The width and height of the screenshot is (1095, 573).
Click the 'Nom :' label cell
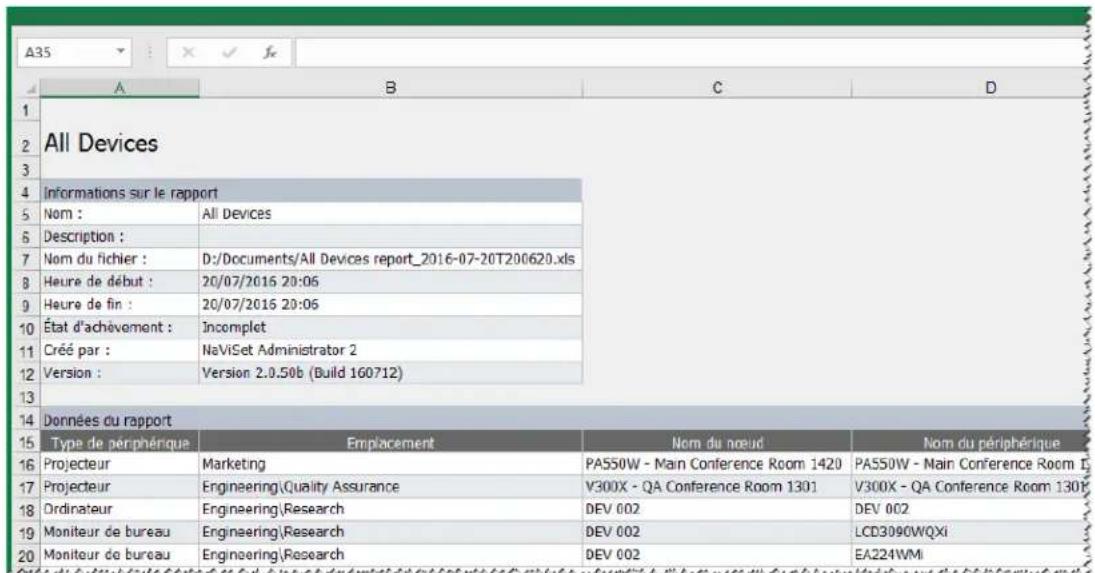tap(119, 214)
